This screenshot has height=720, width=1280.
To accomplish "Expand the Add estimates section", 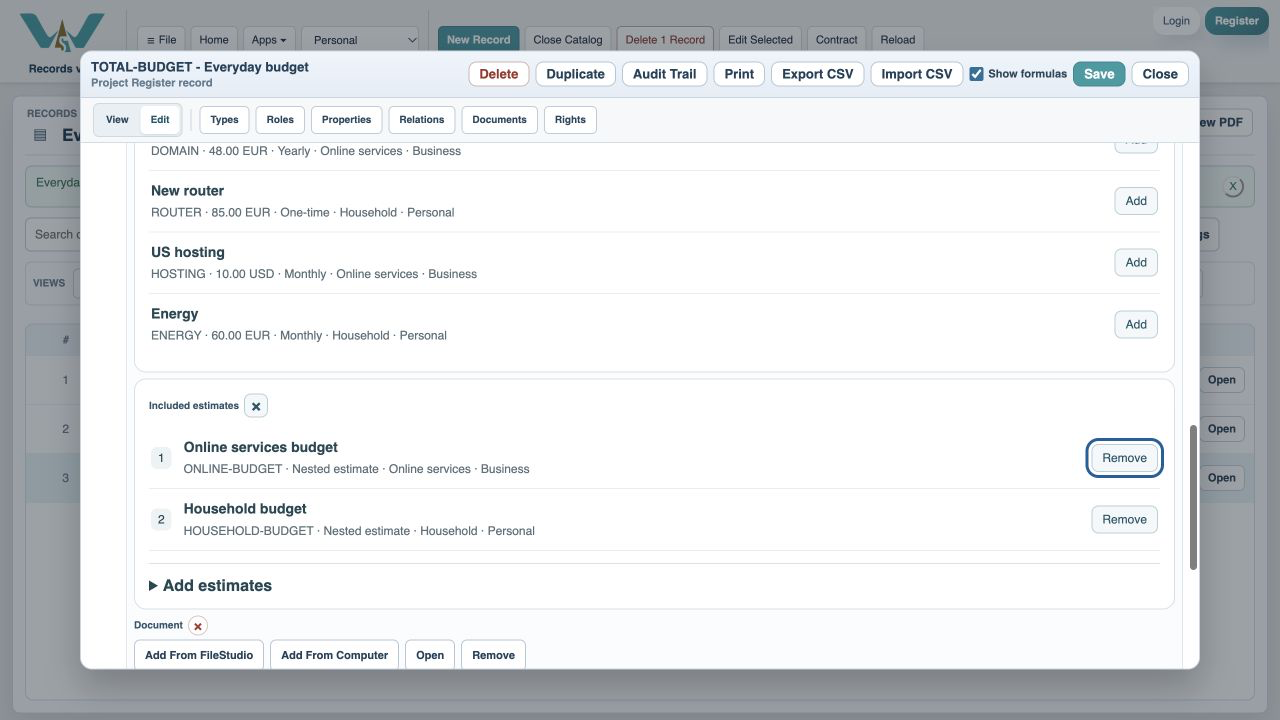I will (210, 586).
